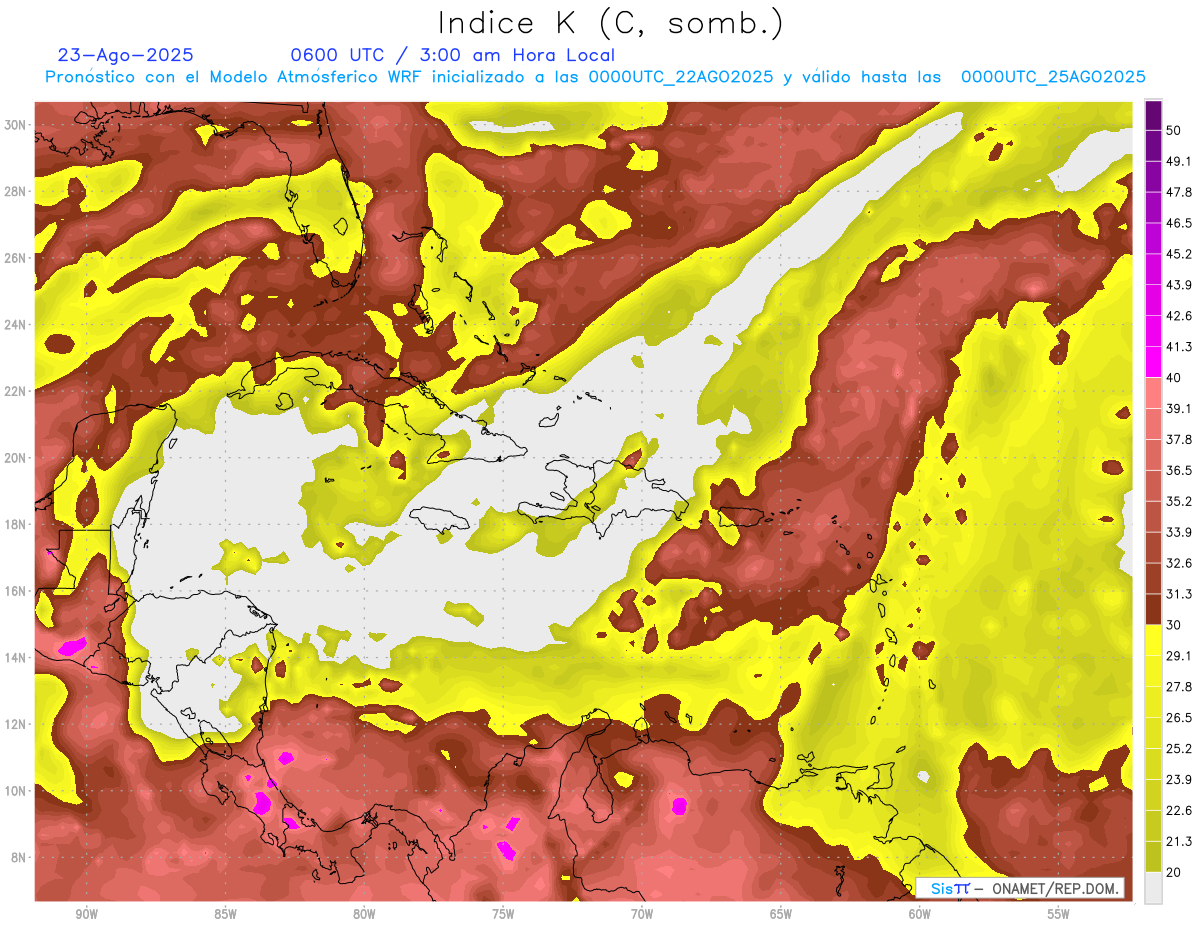Click the 60W longitude label
1200x927 pixels.
tap(920, 915)
